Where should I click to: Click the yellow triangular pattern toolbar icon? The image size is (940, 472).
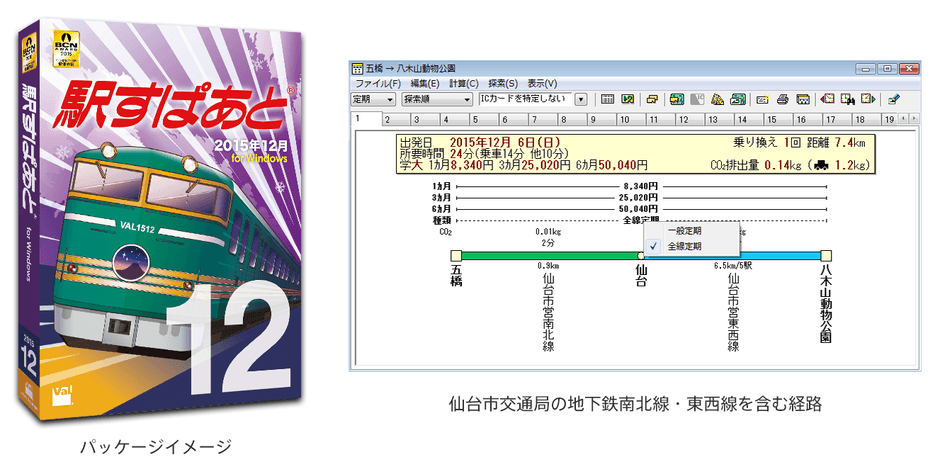(718, 99)
